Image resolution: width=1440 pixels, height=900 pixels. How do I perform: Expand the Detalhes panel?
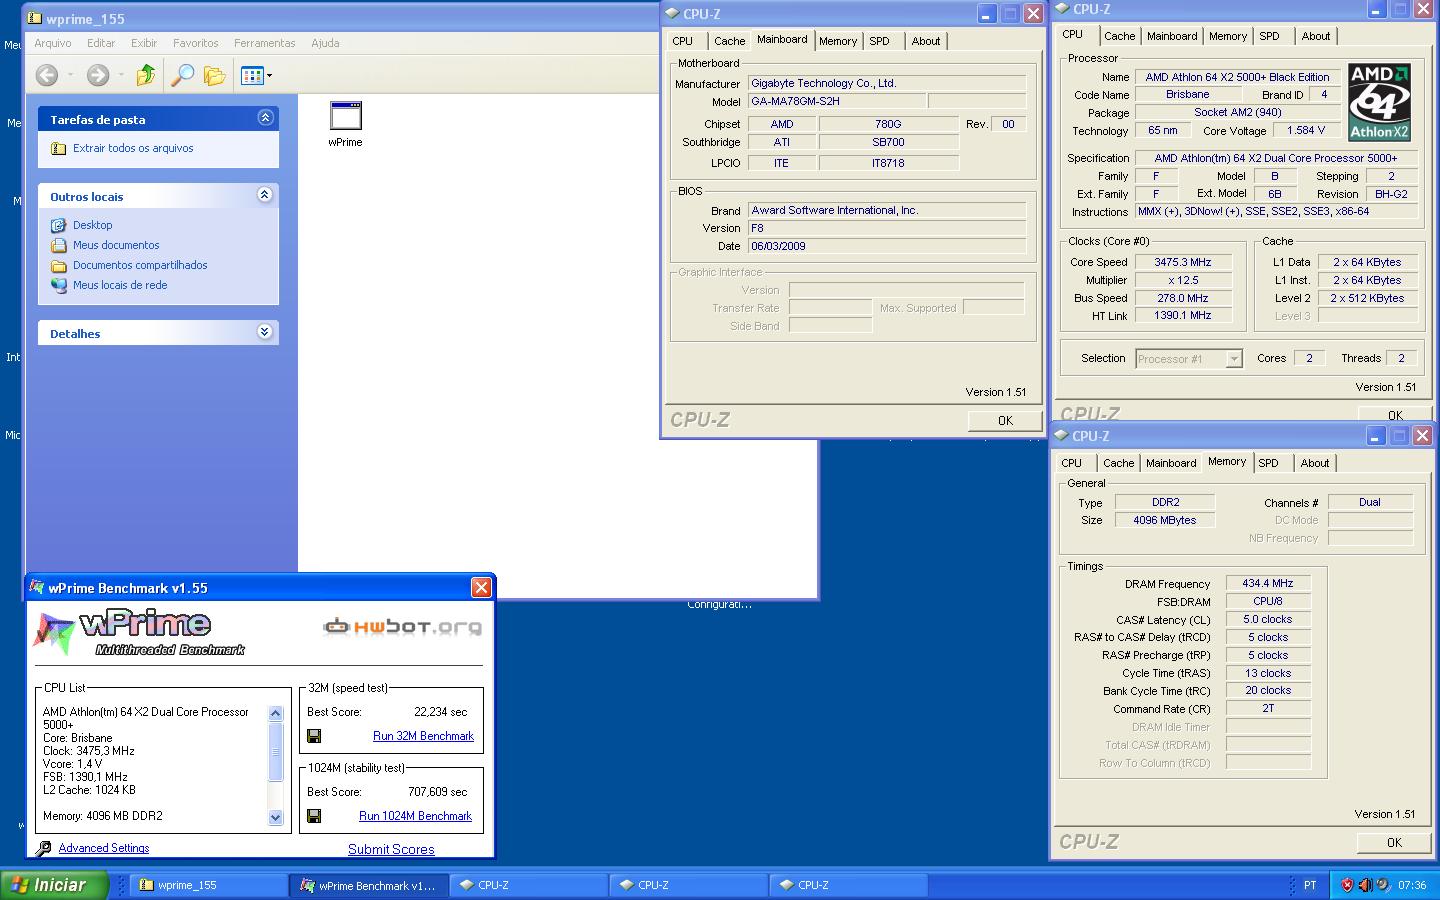click(265, 332)
